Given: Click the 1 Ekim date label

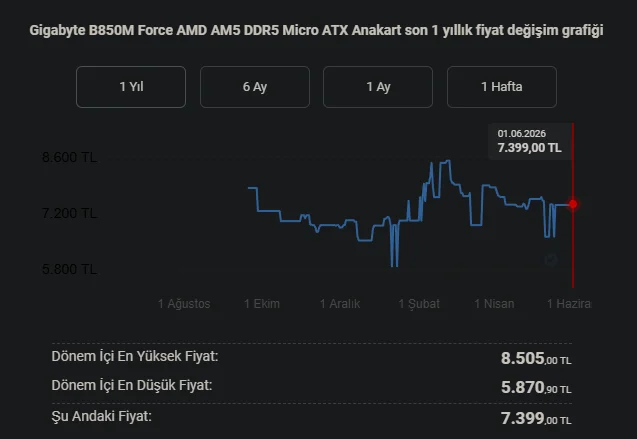Looking at the screenshot, I should (x=262, y=304).
